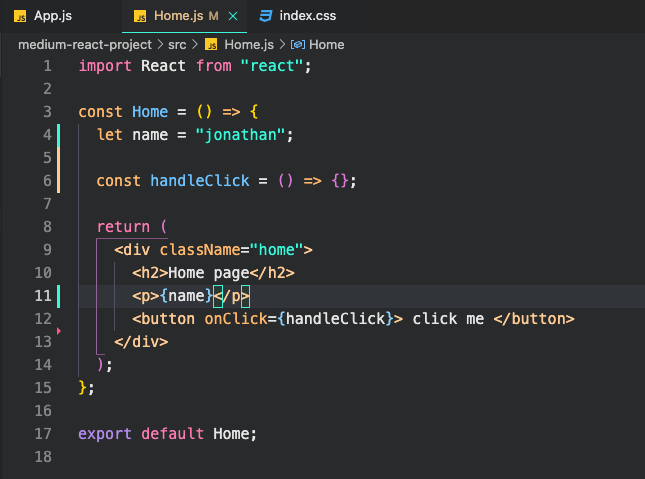This screenshot has height=479, width=645.
Task: Click '{handleClick}' in button tag
Action: coord(335,319)
